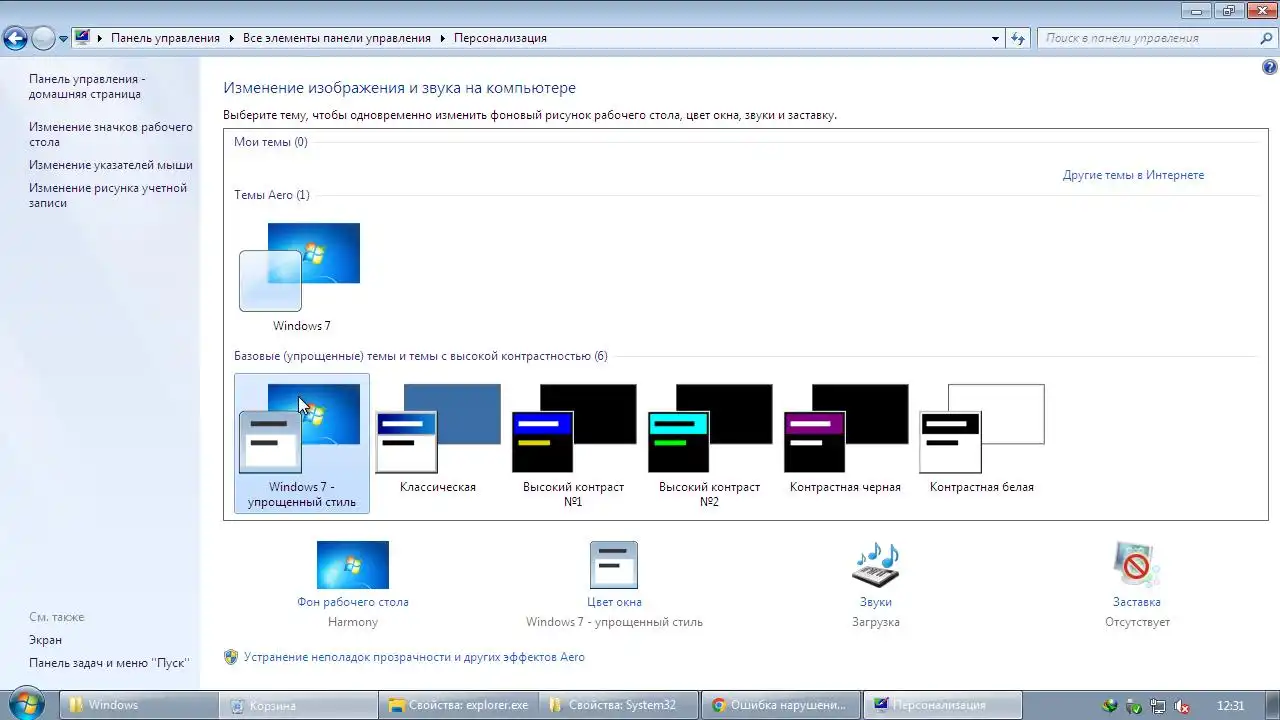Click 'Harmony' text under desktop background
This screenshot has width=1280, height=720.
point(353,622)
